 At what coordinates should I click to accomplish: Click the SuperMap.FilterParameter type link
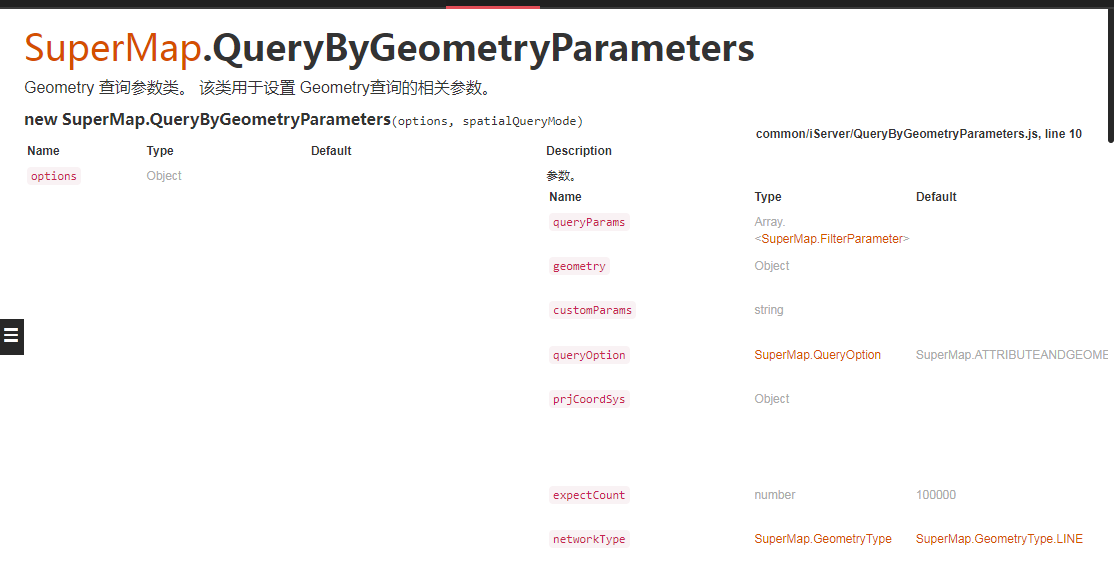(832, 239)
